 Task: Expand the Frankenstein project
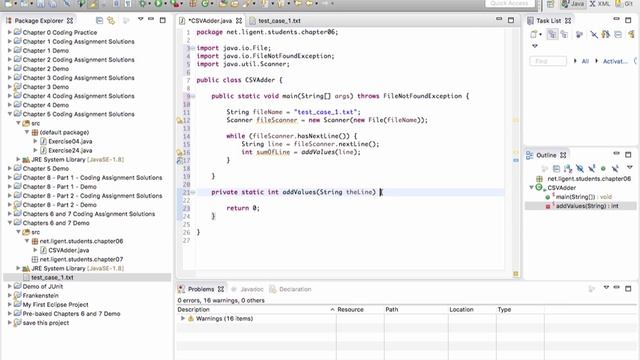[x=10, y=296]
